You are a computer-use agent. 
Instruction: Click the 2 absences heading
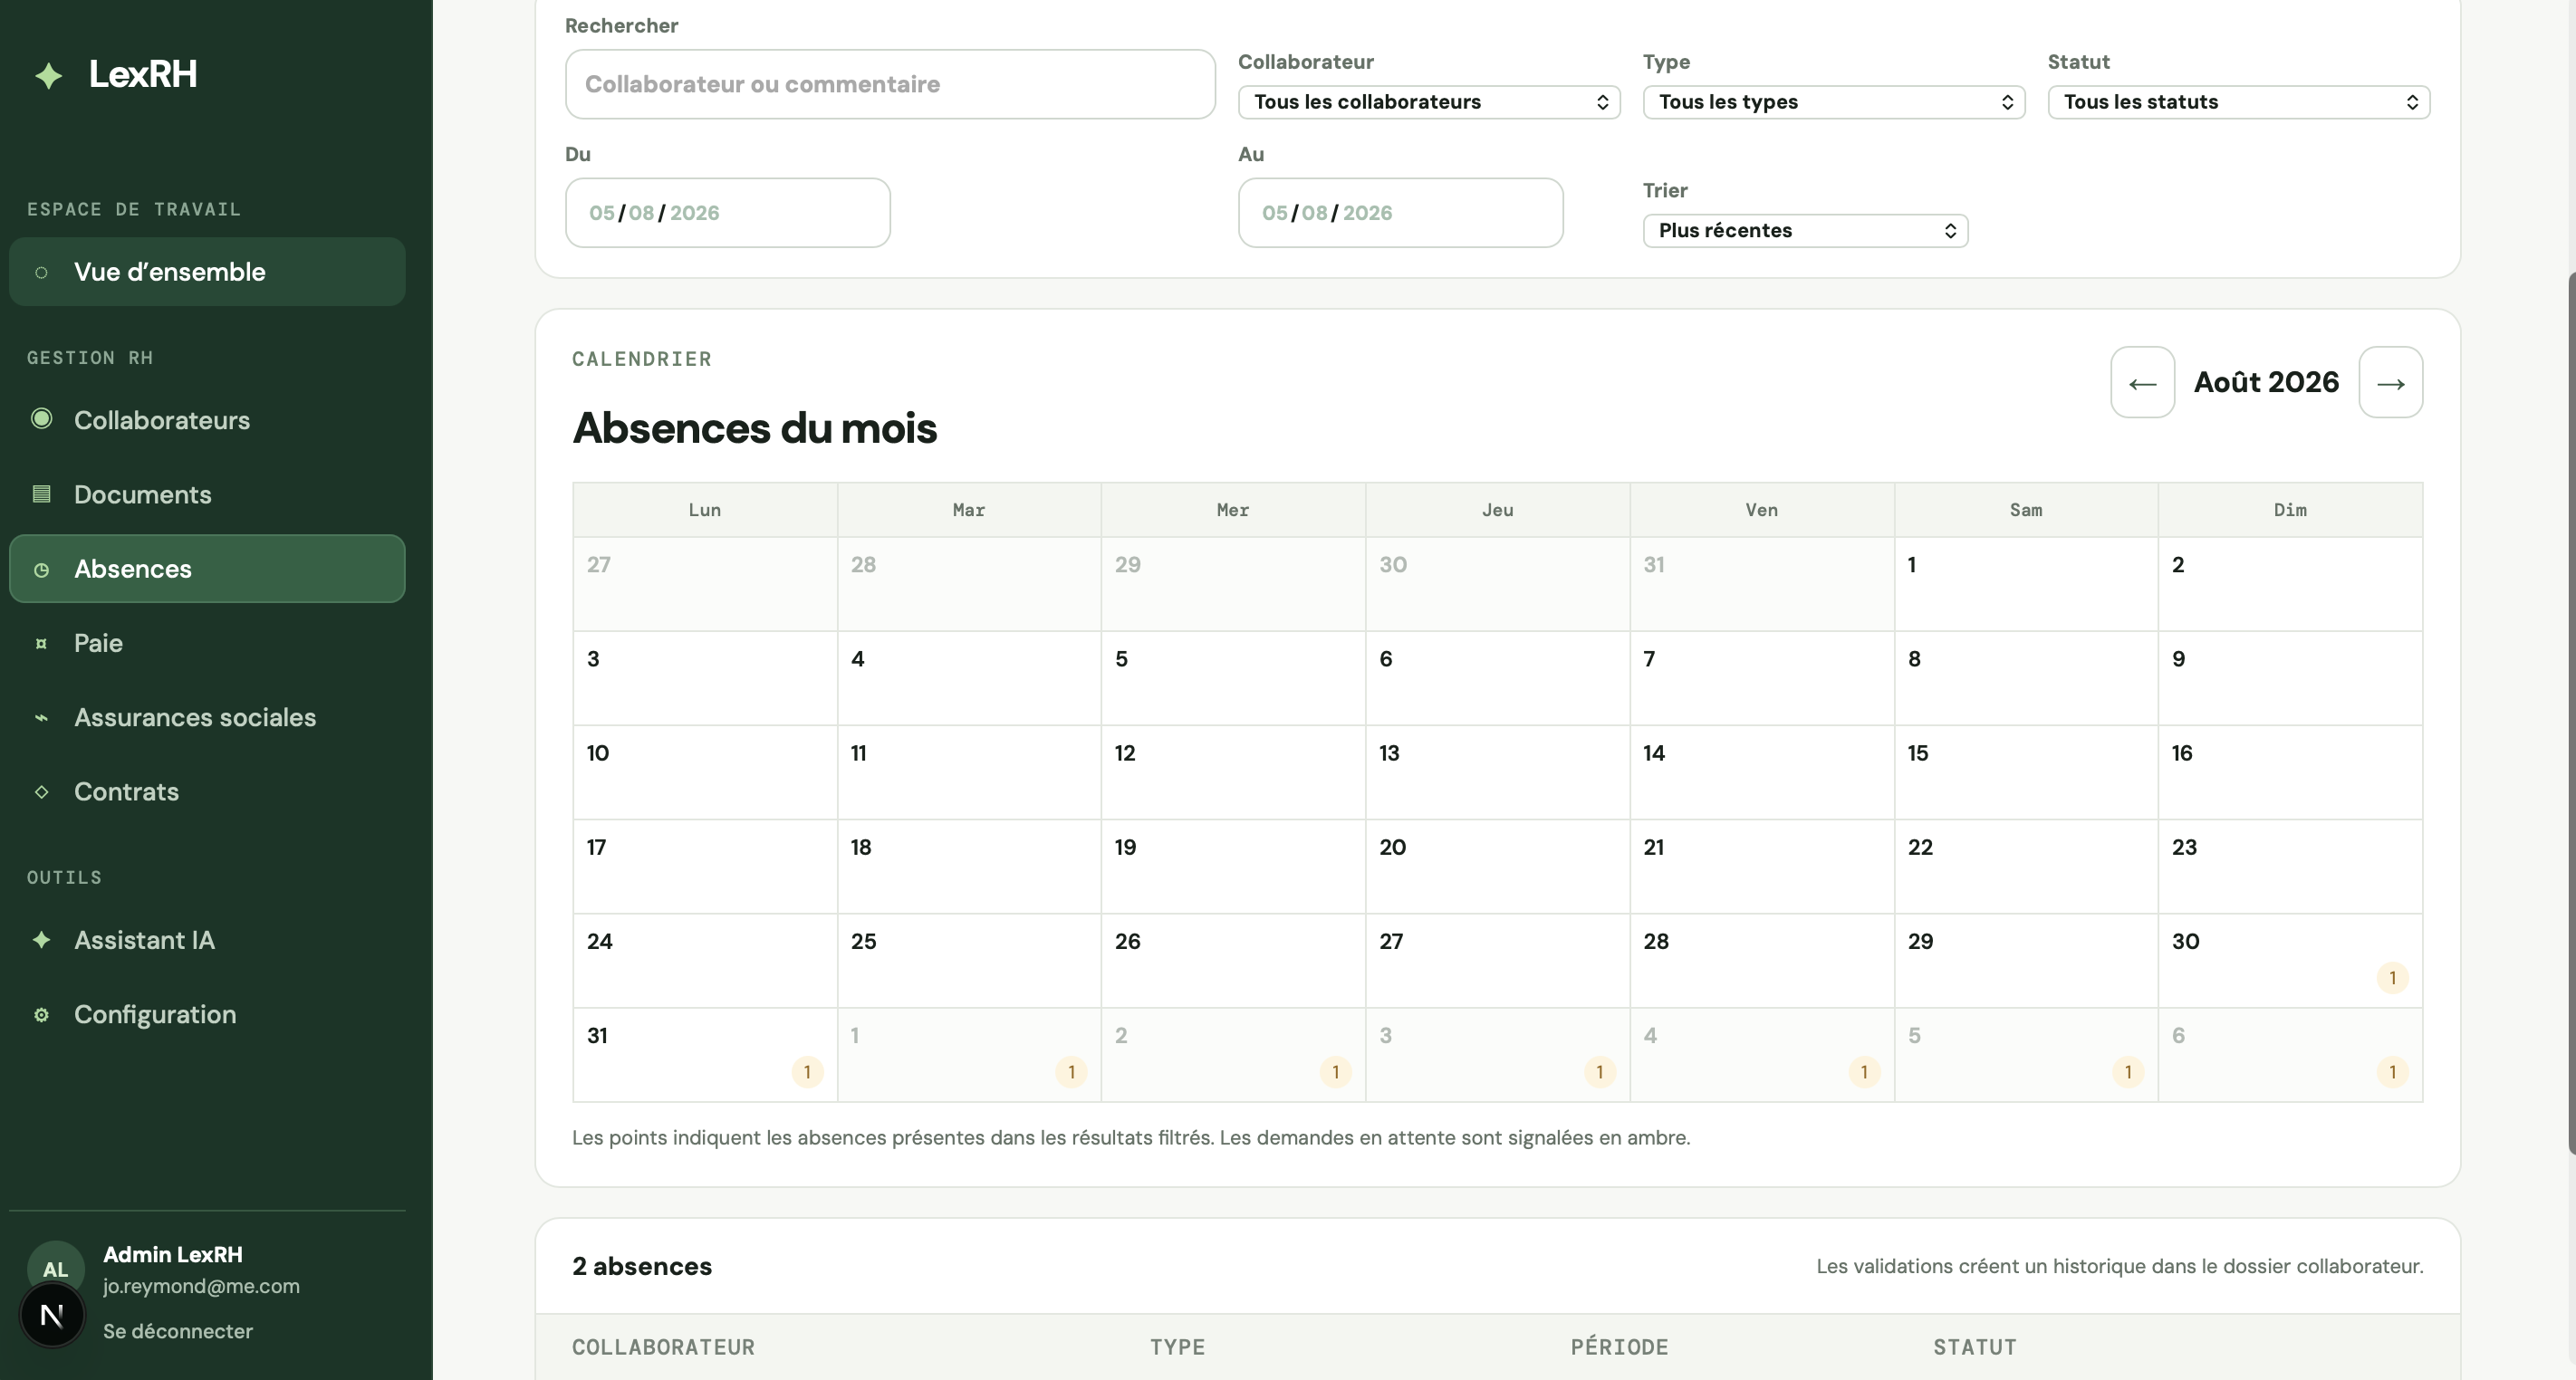click(642, 1266)
